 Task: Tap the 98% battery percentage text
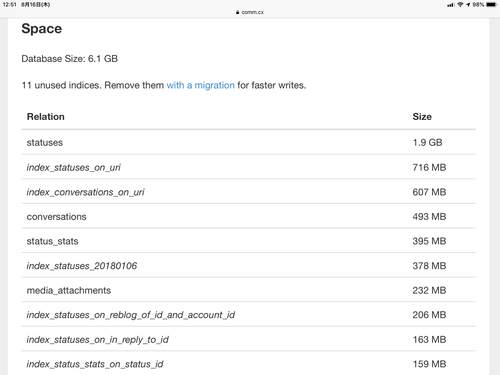[478, 5]
